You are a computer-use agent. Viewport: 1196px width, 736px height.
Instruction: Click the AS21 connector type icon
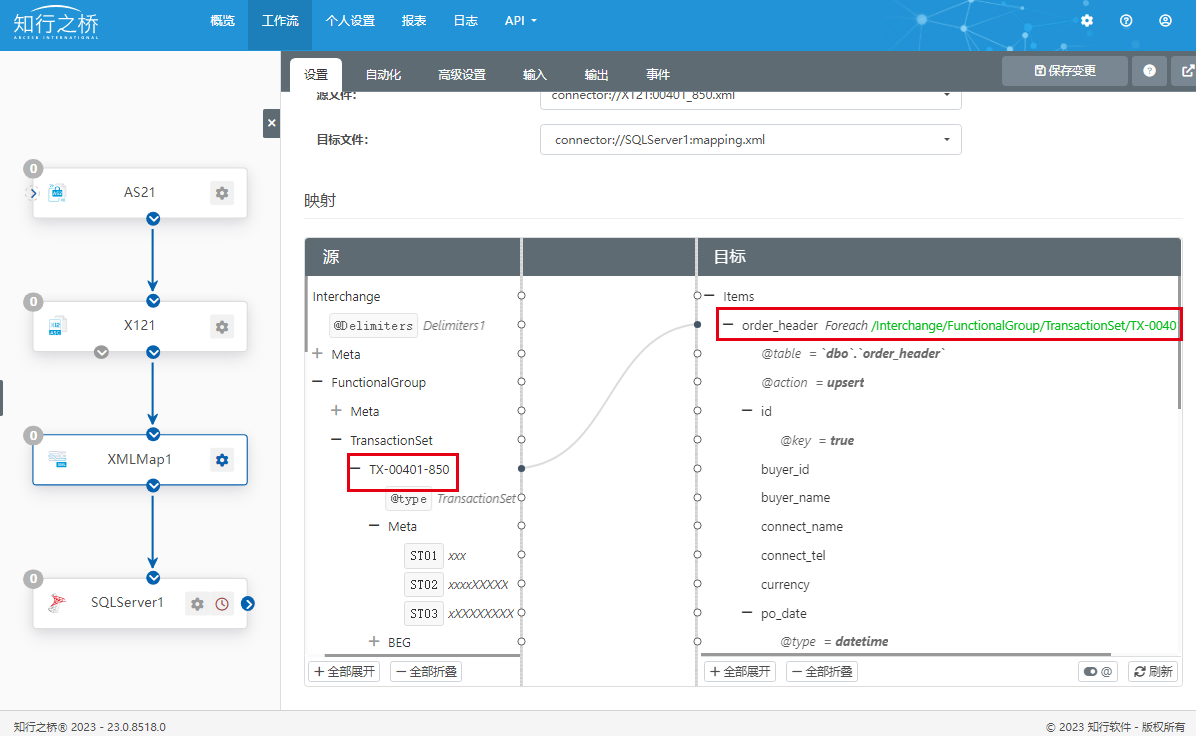point(57,193)
